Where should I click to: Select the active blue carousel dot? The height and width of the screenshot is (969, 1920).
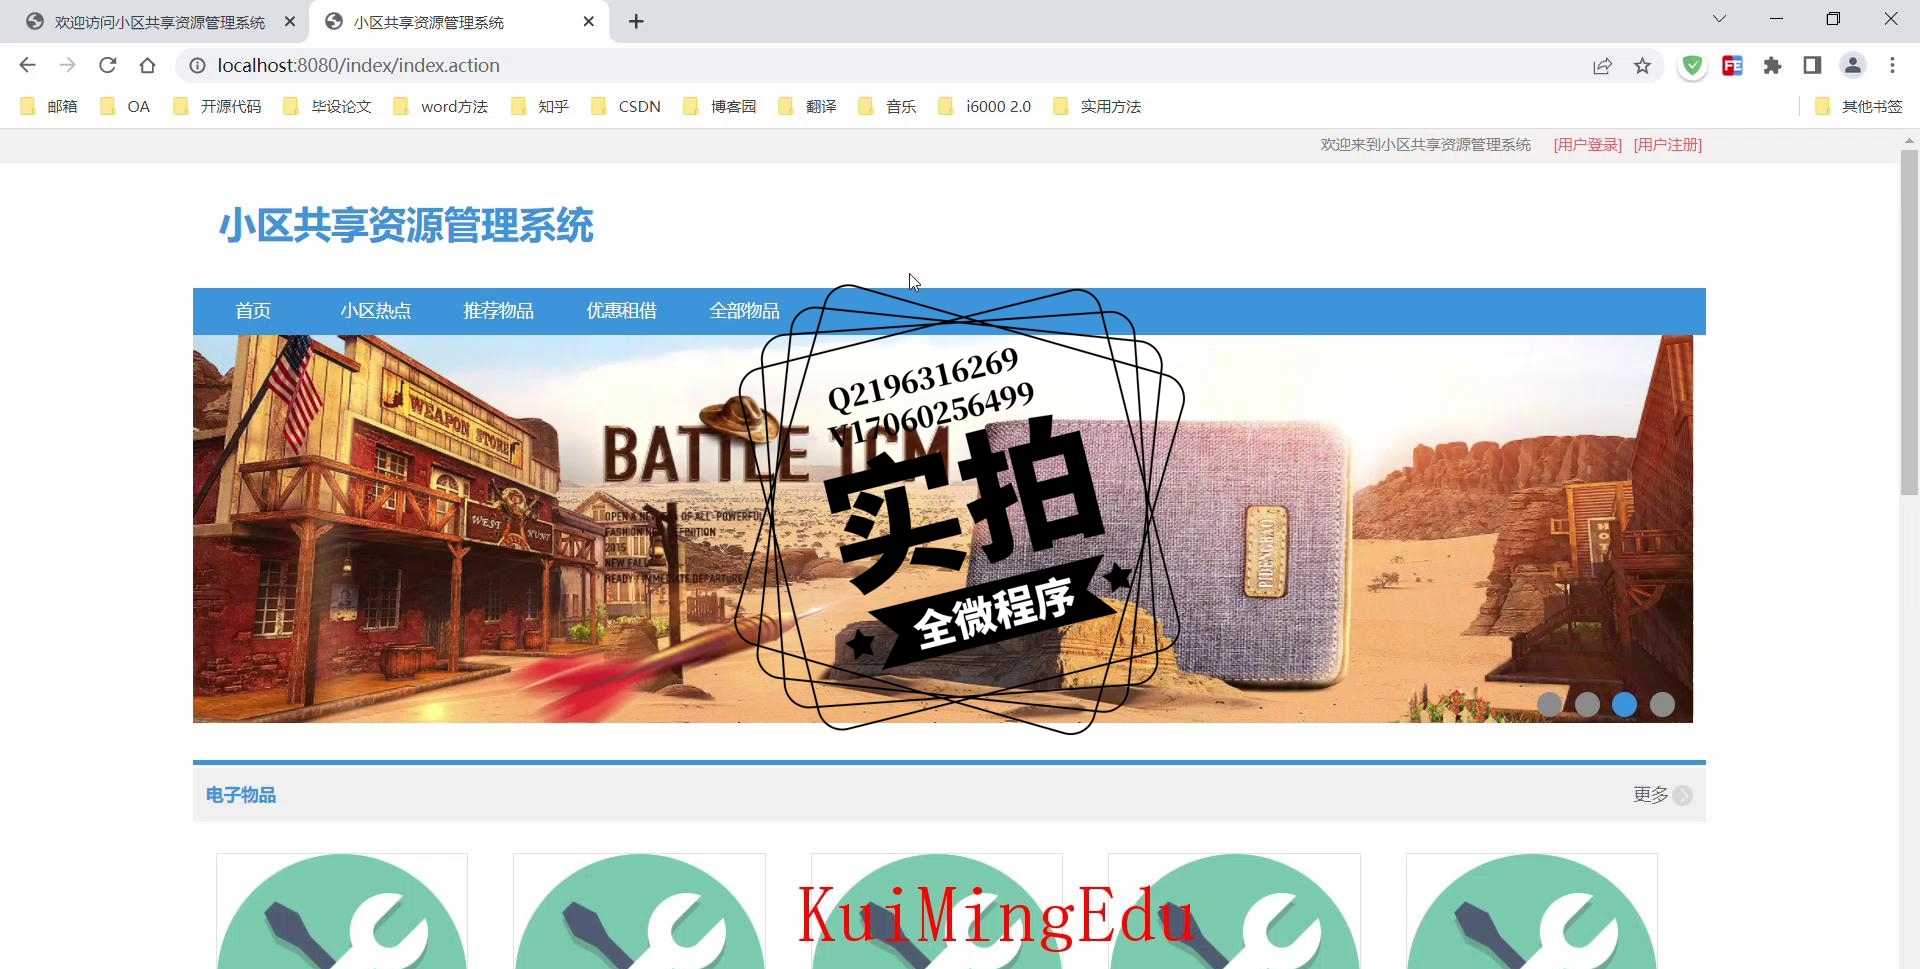click(x=1625, y=705)
